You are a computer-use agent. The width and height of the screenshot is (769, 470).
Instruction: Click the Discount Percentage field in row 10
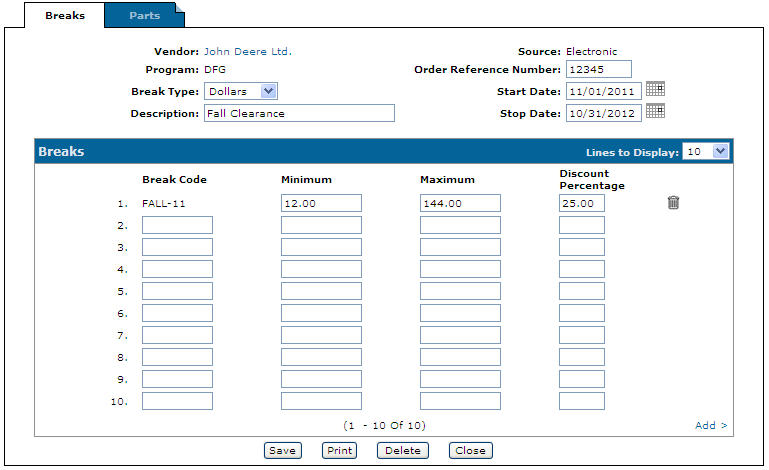pyautogui.click(x=582, y=401)
